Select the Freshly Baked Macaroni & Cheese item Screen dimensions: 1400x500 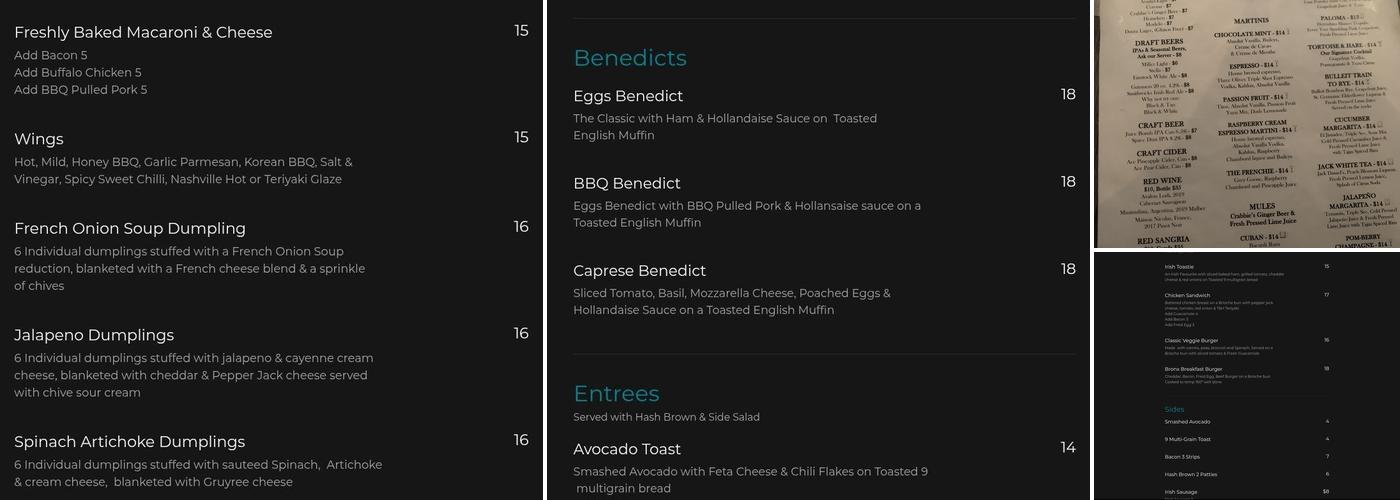tap(143, 32)
